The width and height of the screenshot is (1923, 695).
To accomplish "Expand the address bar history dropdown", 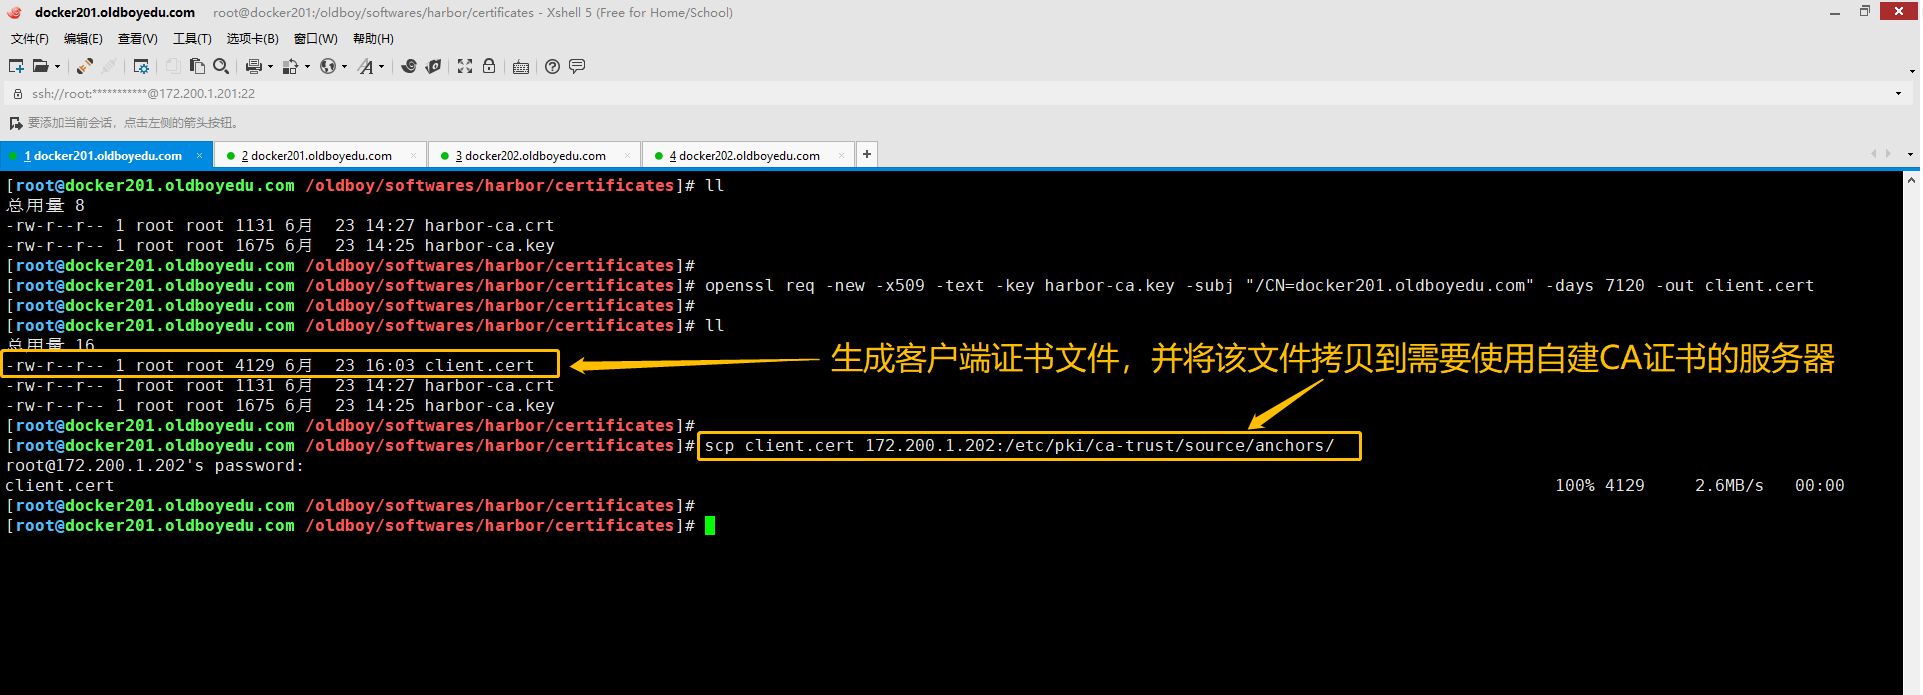I will (x=1898, y=94).
